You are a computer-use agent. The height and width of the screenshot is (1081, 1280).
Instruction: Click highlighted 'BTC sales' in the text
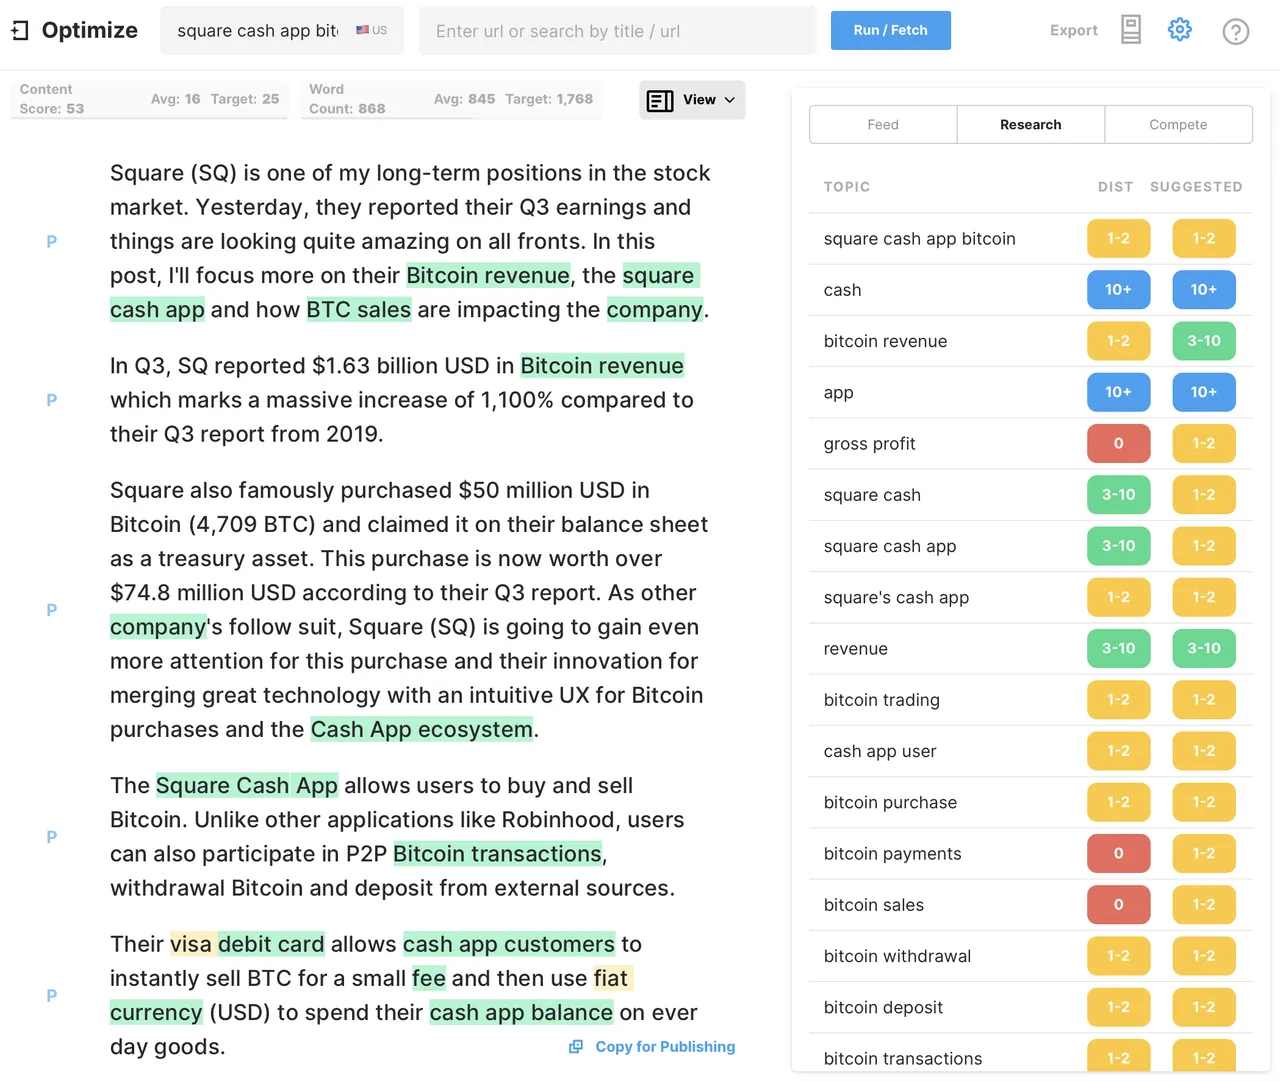coord(359,310)
